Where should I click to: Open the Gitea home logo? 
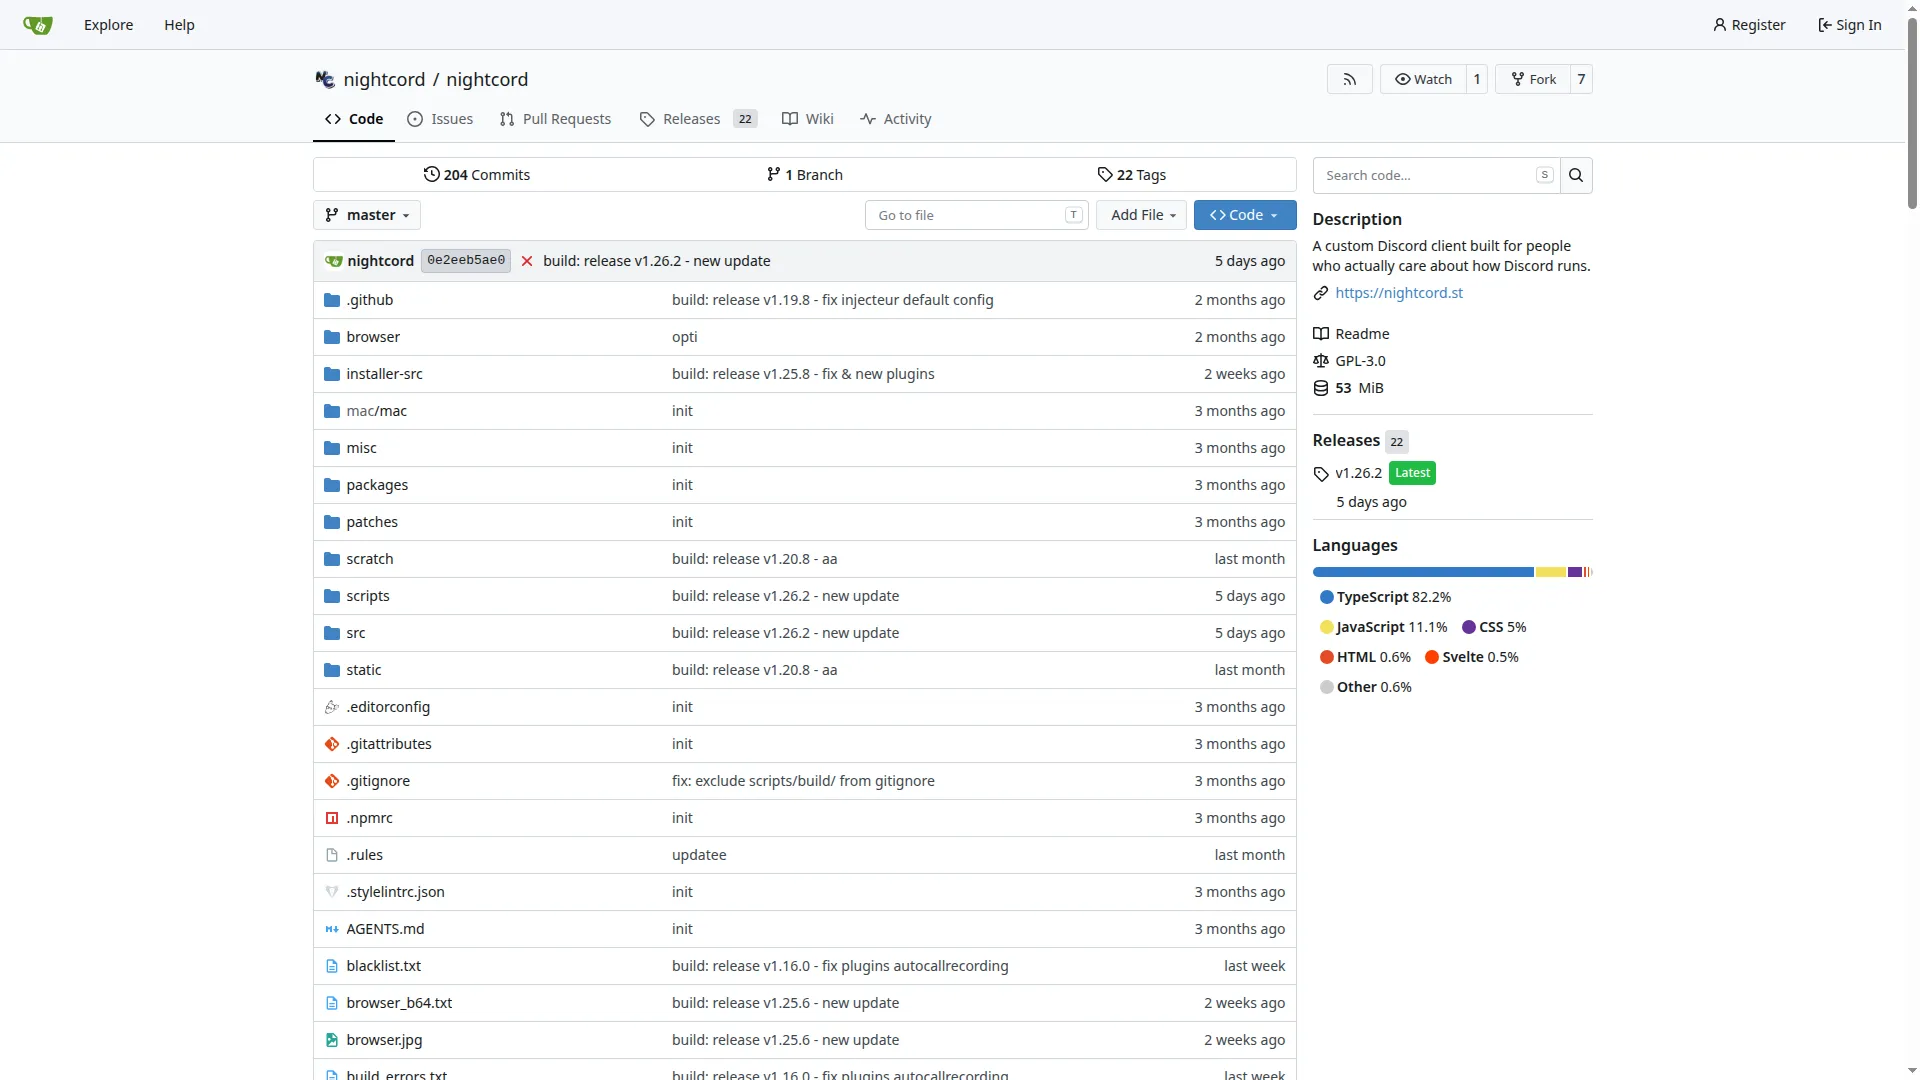point(37,25)
